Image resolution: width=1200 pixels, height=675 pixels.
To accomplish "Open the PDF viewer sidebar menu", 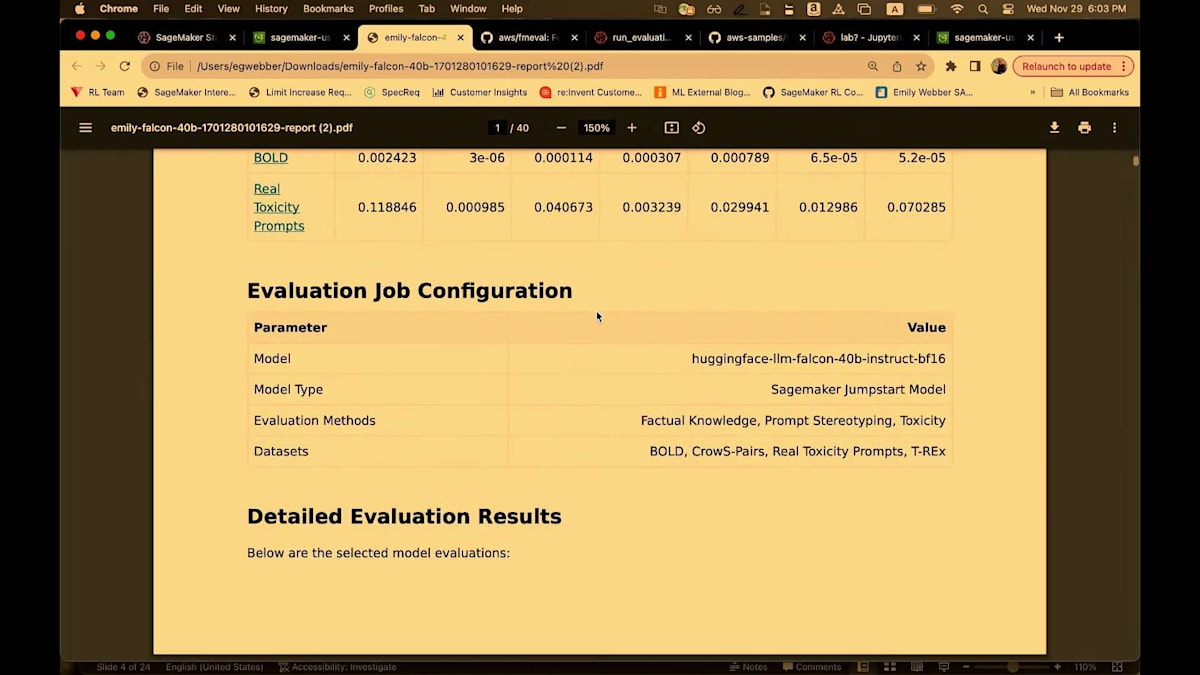I will pos(86,128).
